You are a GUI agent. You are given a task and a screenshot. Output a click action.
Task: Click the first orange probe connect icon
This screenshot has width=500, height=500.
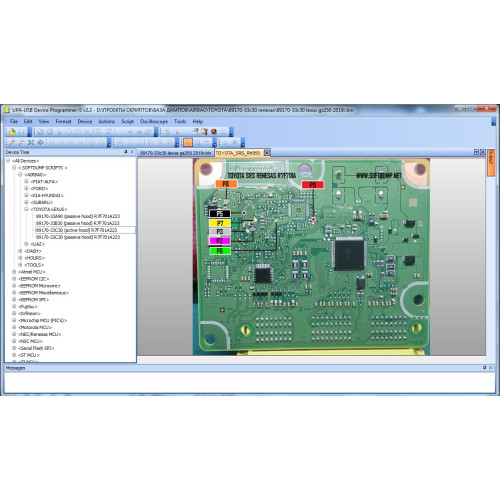pyautogui.click(x=12, y=143)
